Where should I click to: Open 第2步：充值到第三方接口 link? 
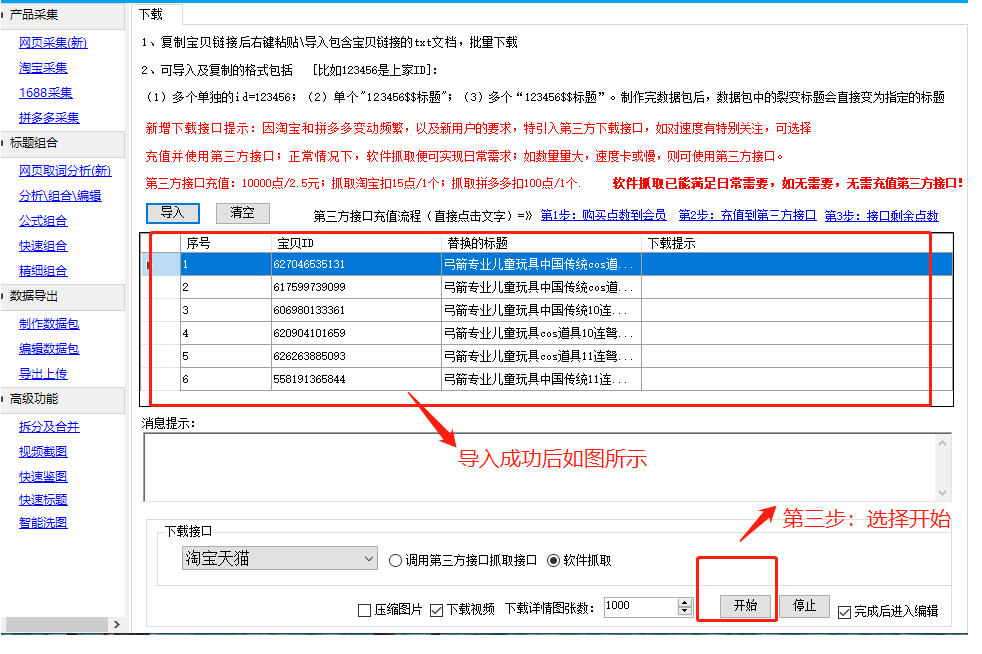click(747, 215)
